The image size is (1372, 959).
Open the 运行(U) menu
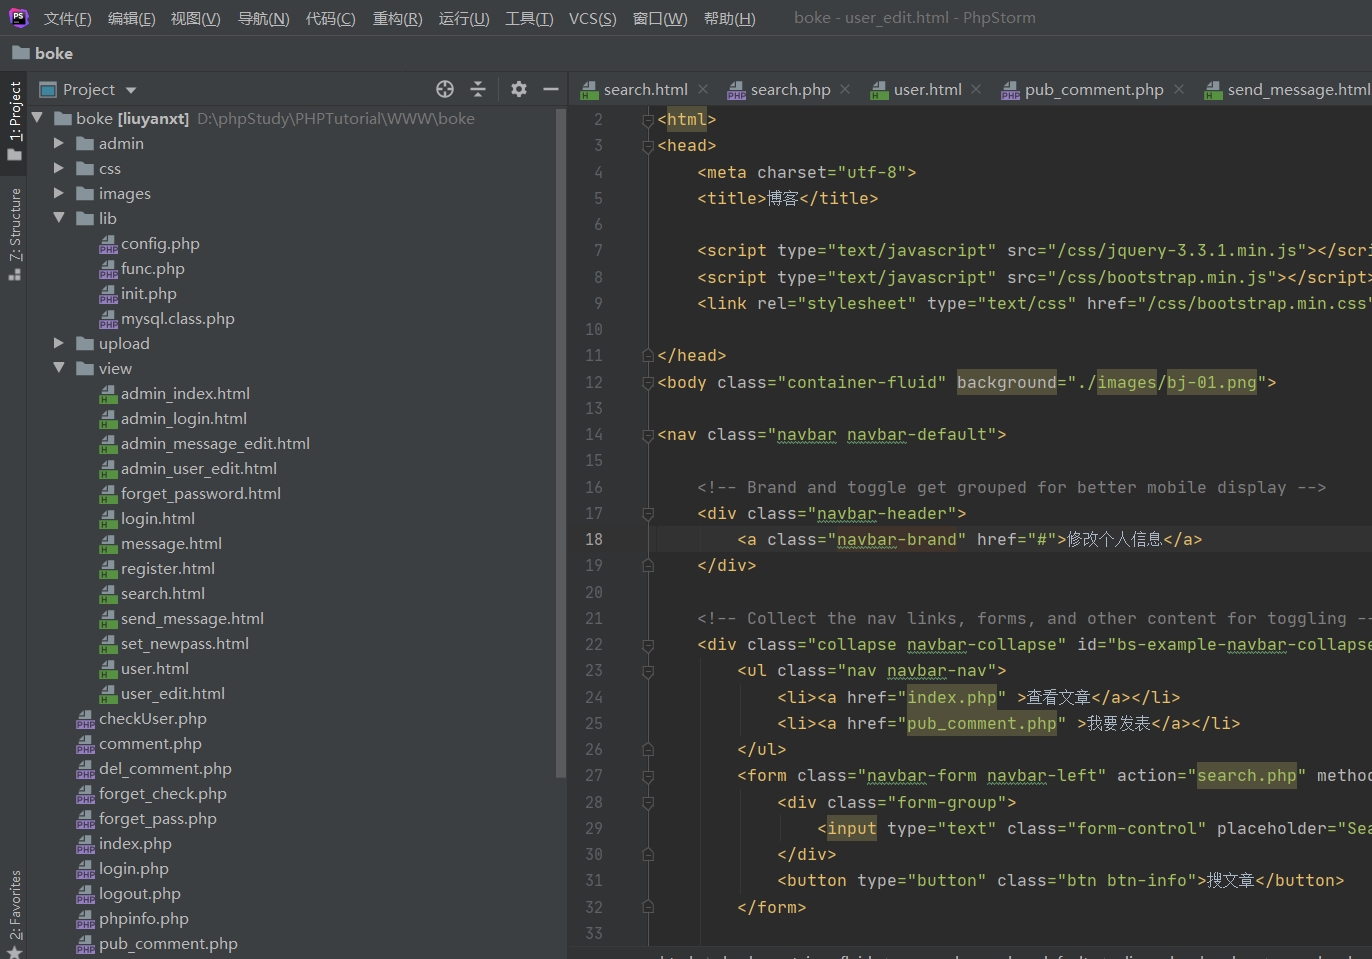click(464, 19)
